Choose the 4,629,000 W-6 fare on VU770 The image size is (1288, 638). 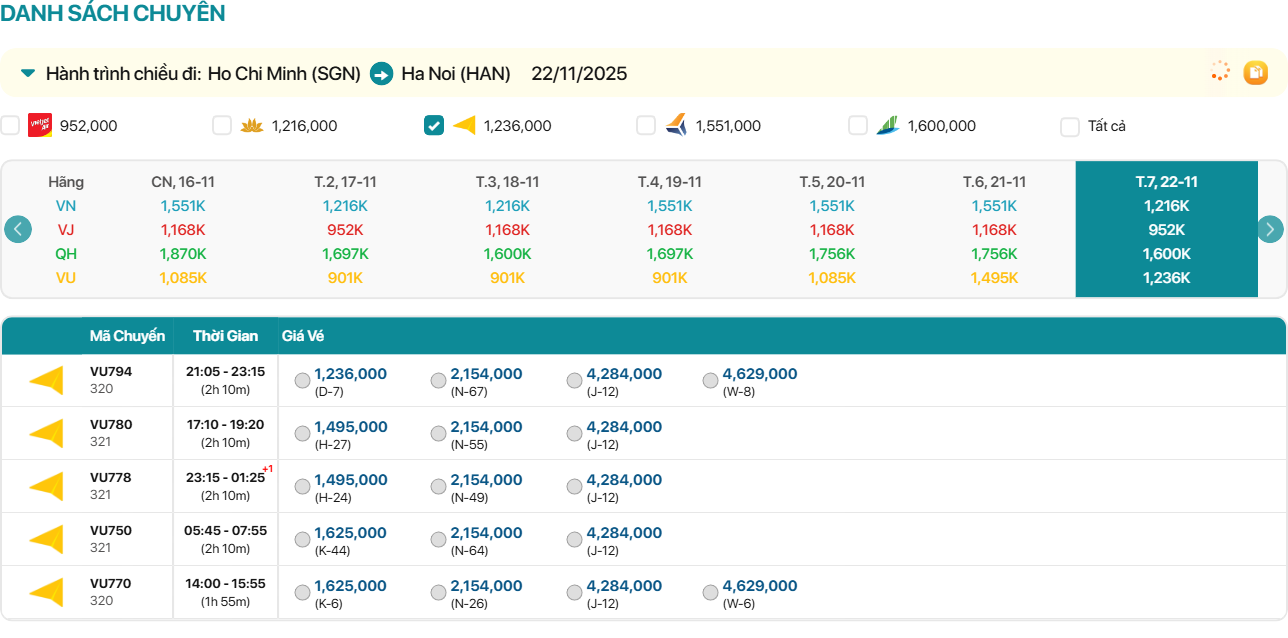click(x=710, y=593)
